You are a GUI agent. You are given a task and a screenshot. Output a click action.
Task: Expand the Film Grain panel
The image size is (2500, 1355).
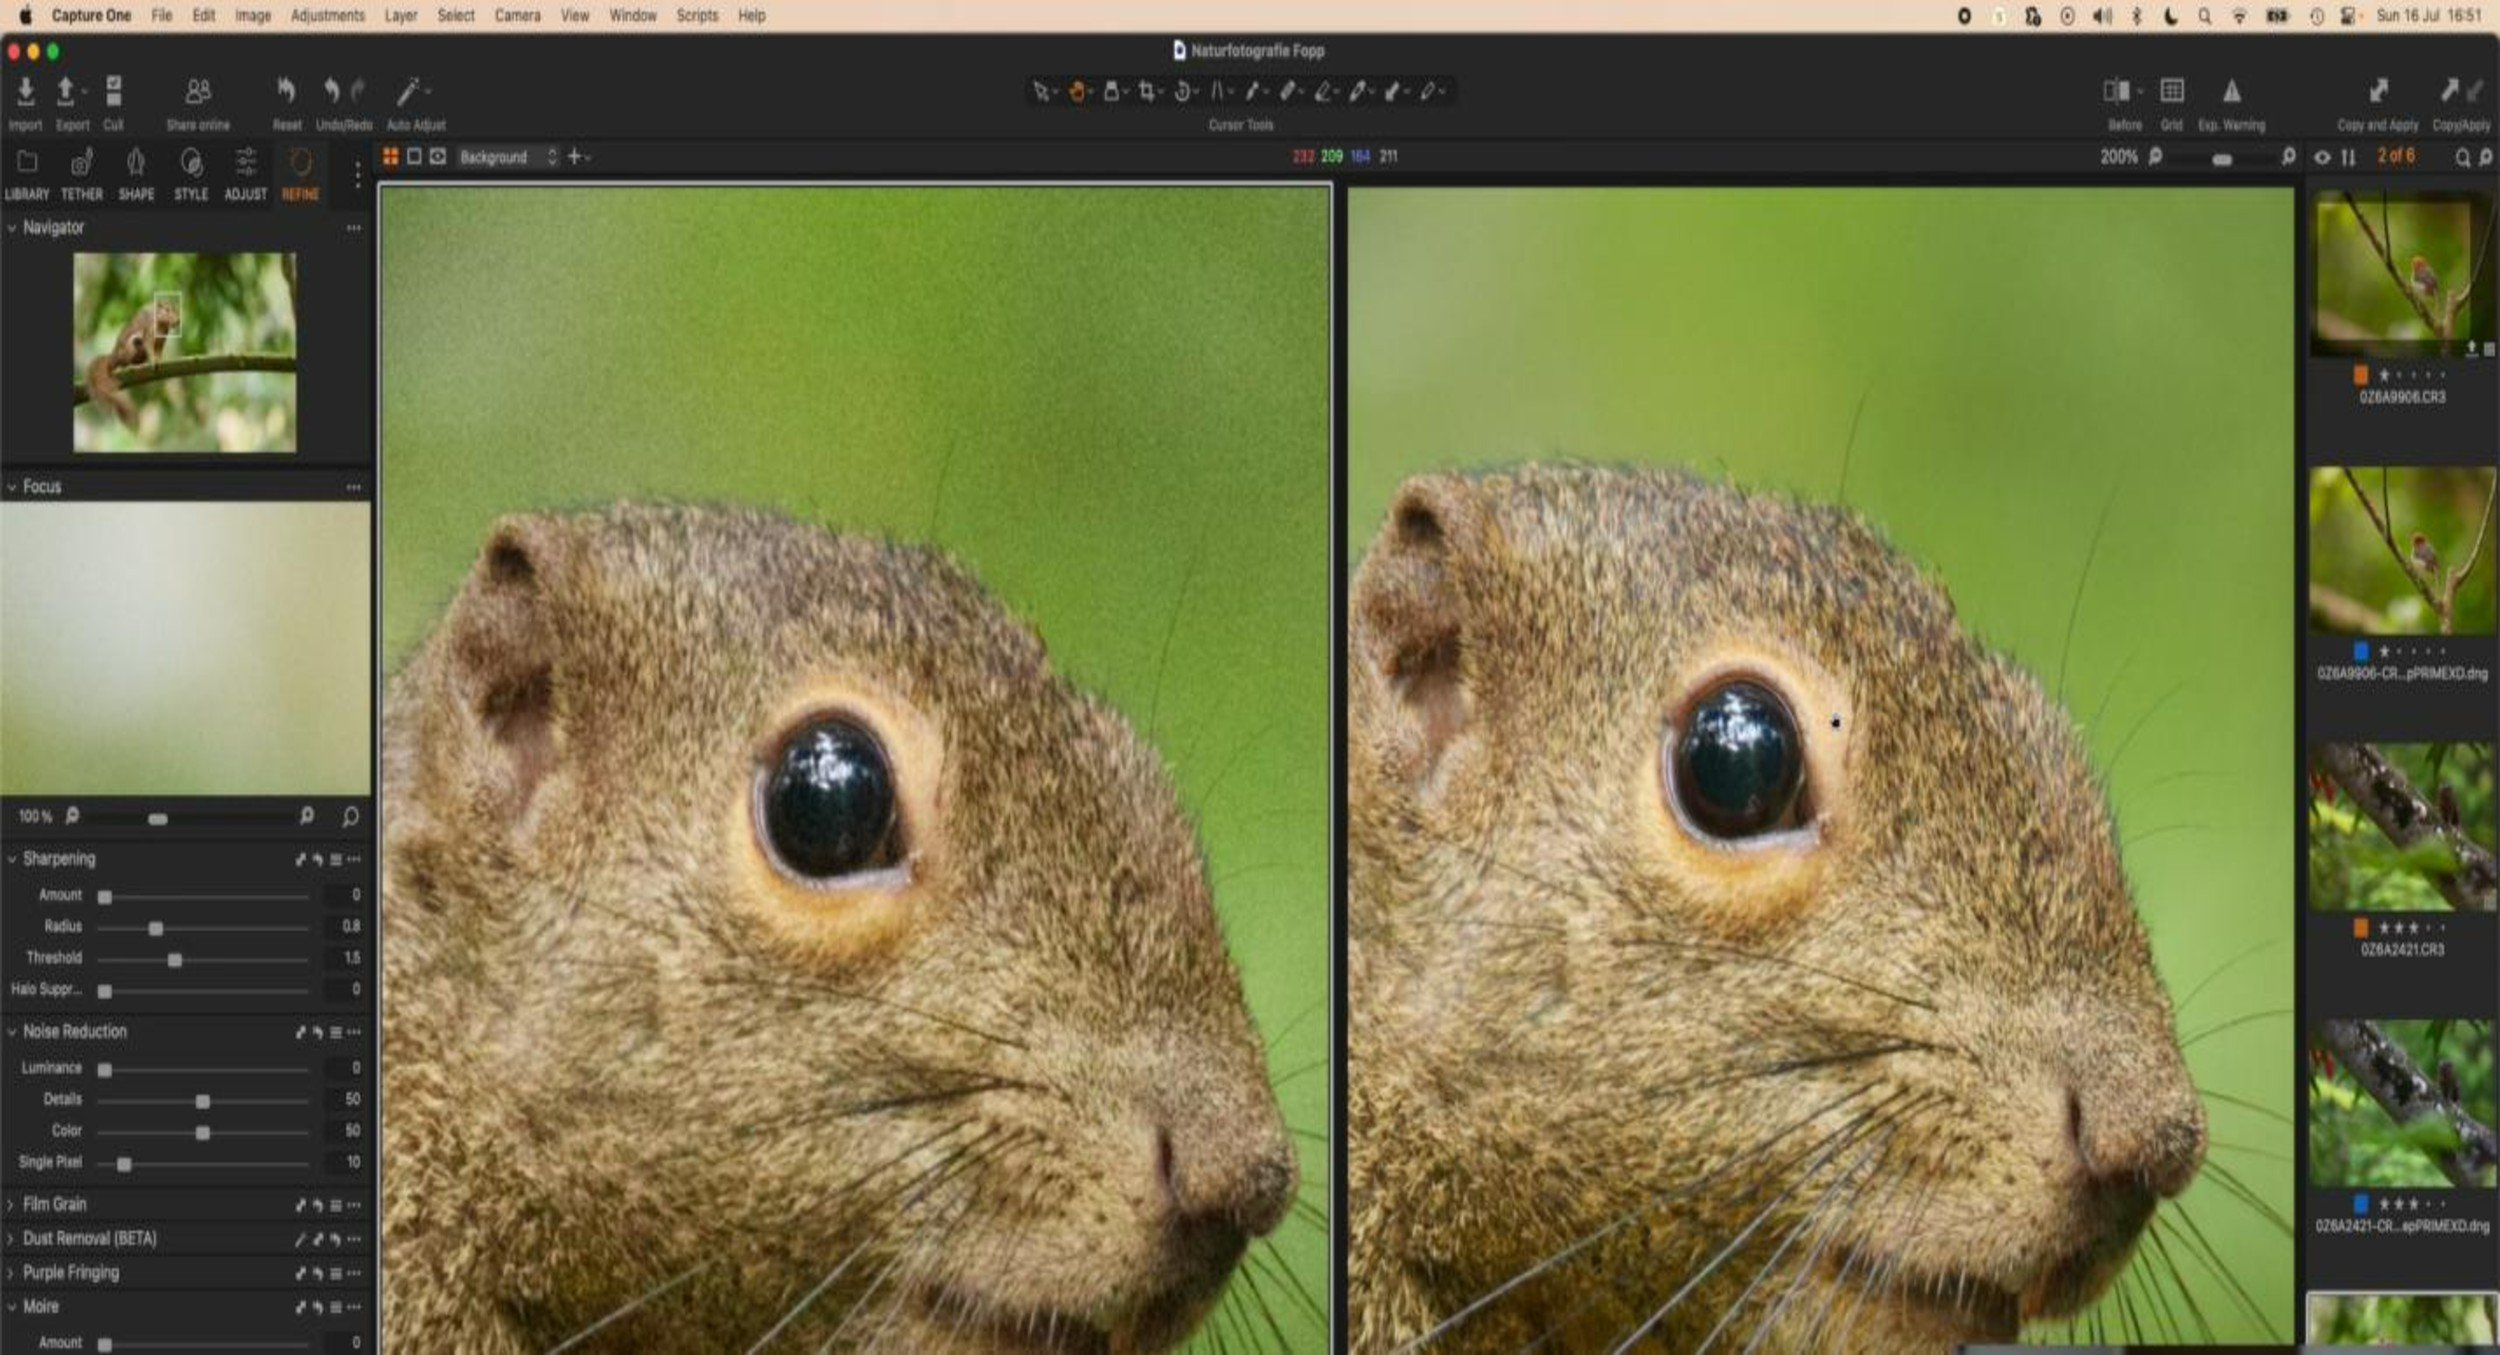(x=11, y=1205)
